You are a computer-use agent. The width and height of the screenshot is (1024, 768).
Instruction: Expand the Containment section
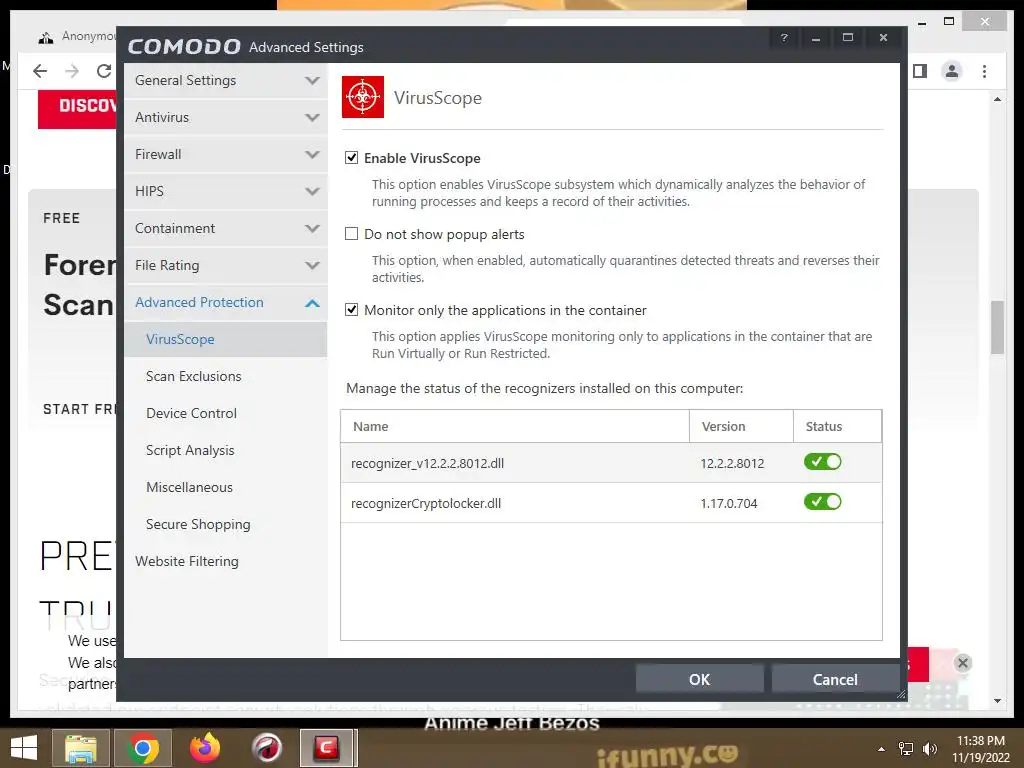(225, 229)
